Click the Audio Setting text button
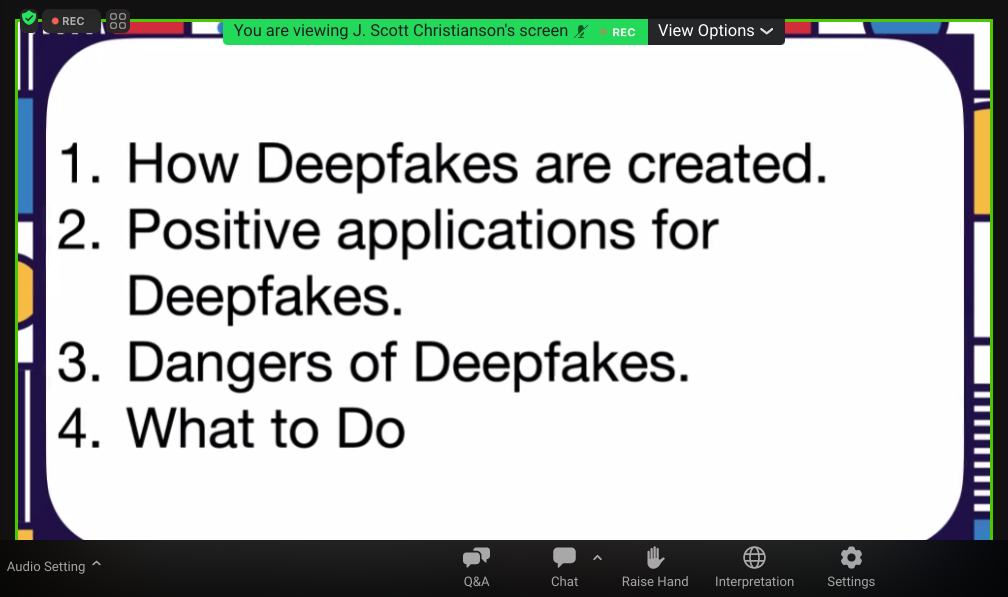This screenshot has width=1008, height=597. pos(46,567)
